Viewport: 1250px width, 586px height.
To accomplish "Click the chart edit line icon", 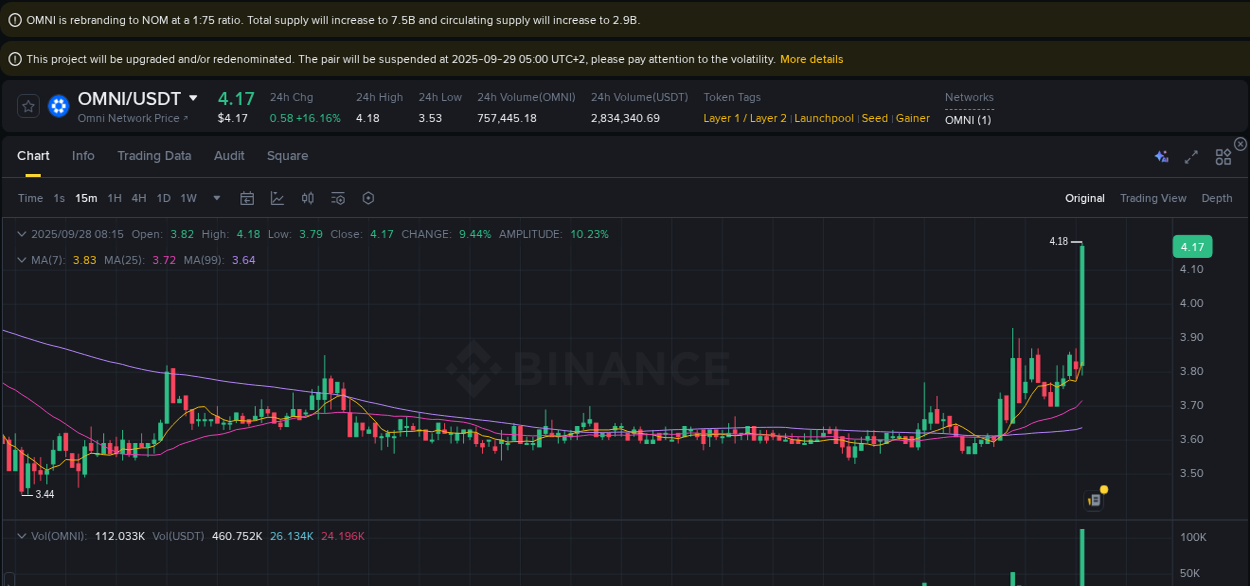I will (x=277, y=198).
